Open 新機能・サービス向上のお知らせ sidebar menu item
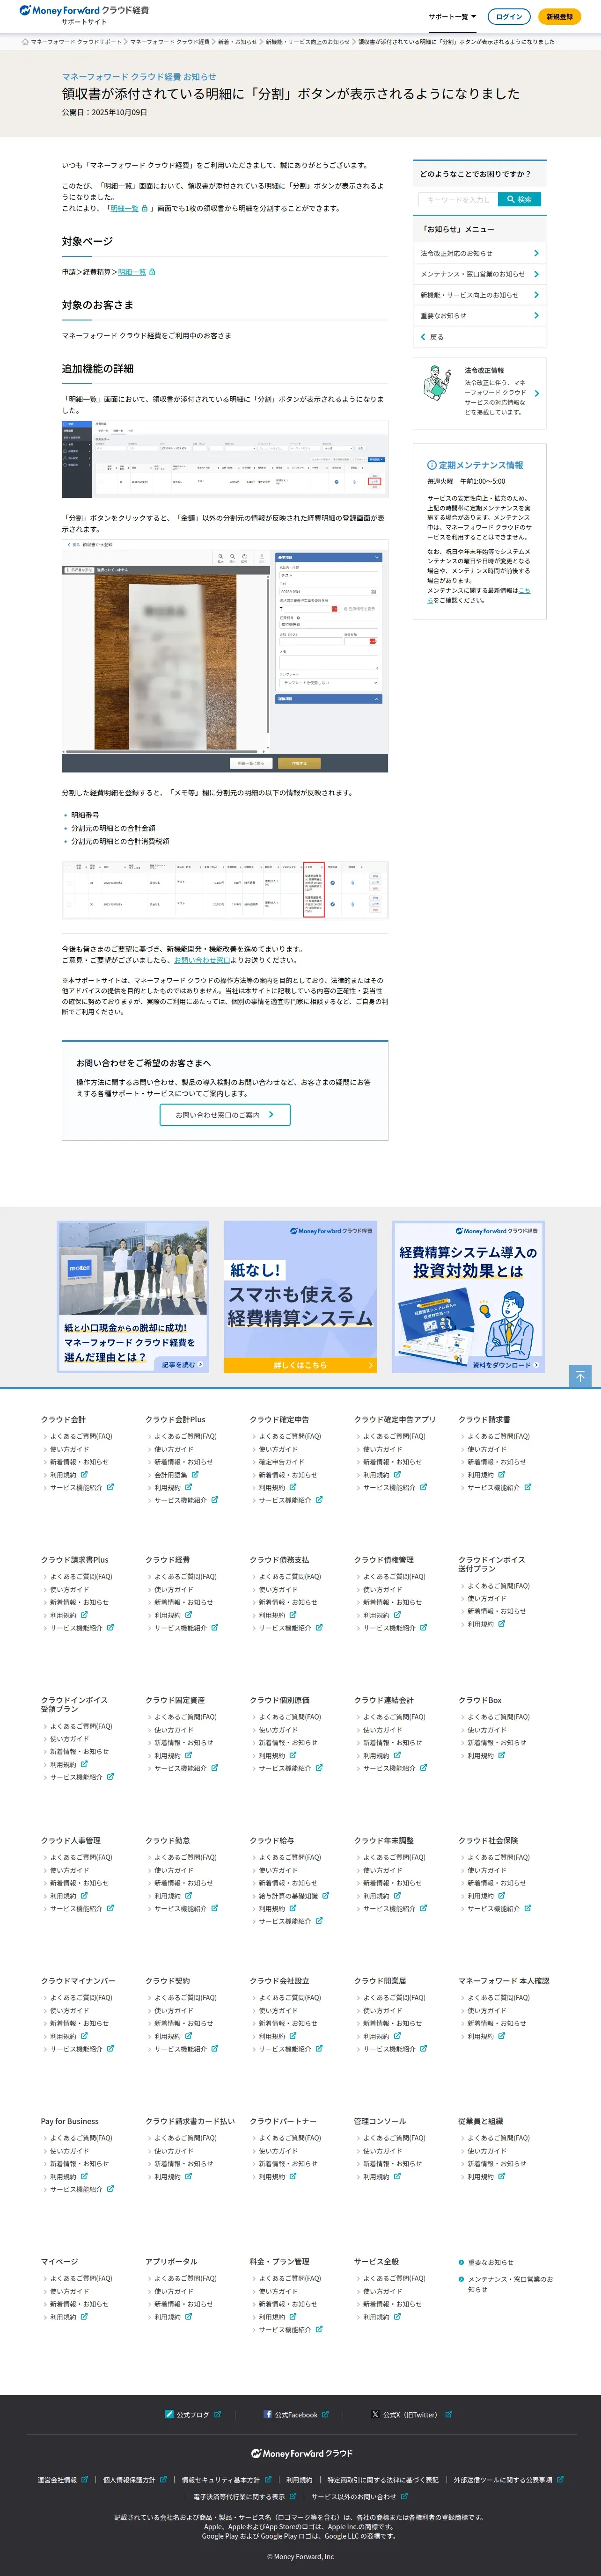The width and height of the screenshot is (601, 2576). [x=479, y=295]
